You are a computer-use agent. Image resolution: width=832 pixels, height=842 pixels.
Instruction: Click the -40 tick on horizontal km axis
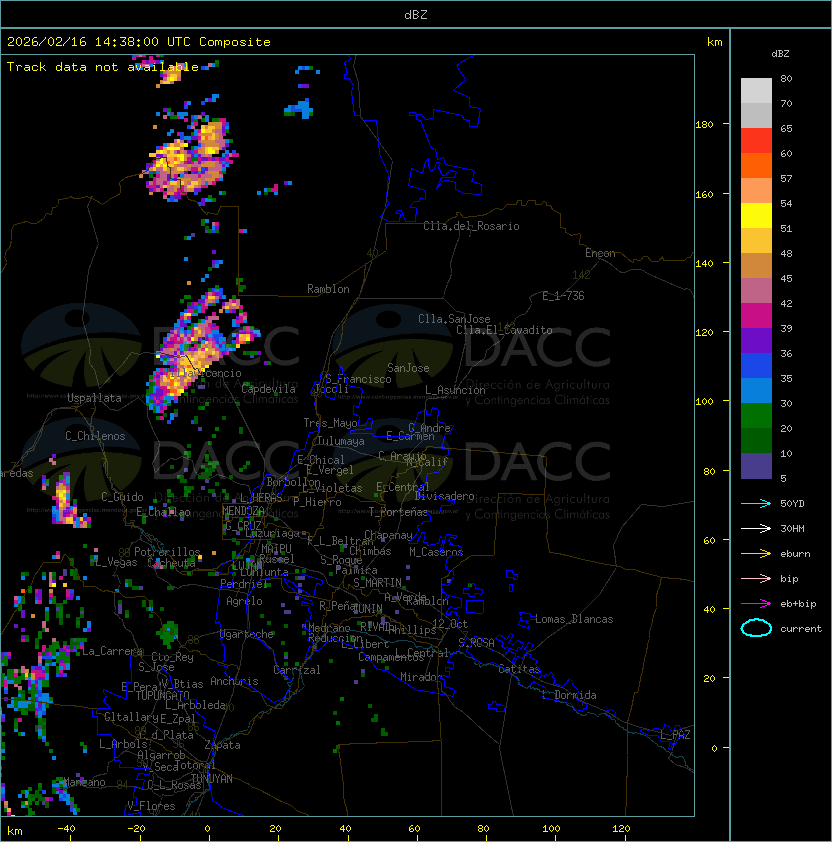tap(67, 829)
